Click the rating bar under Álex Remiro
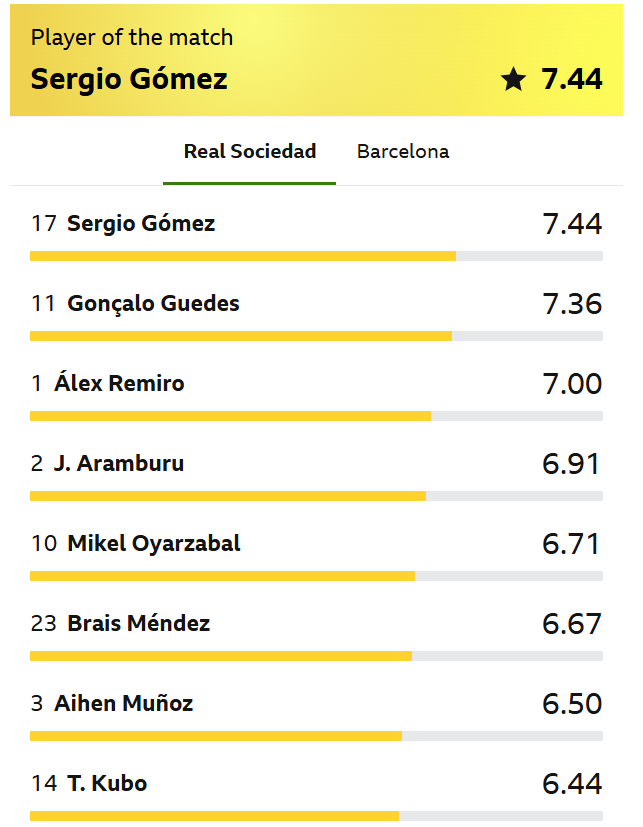 point(230,416)
